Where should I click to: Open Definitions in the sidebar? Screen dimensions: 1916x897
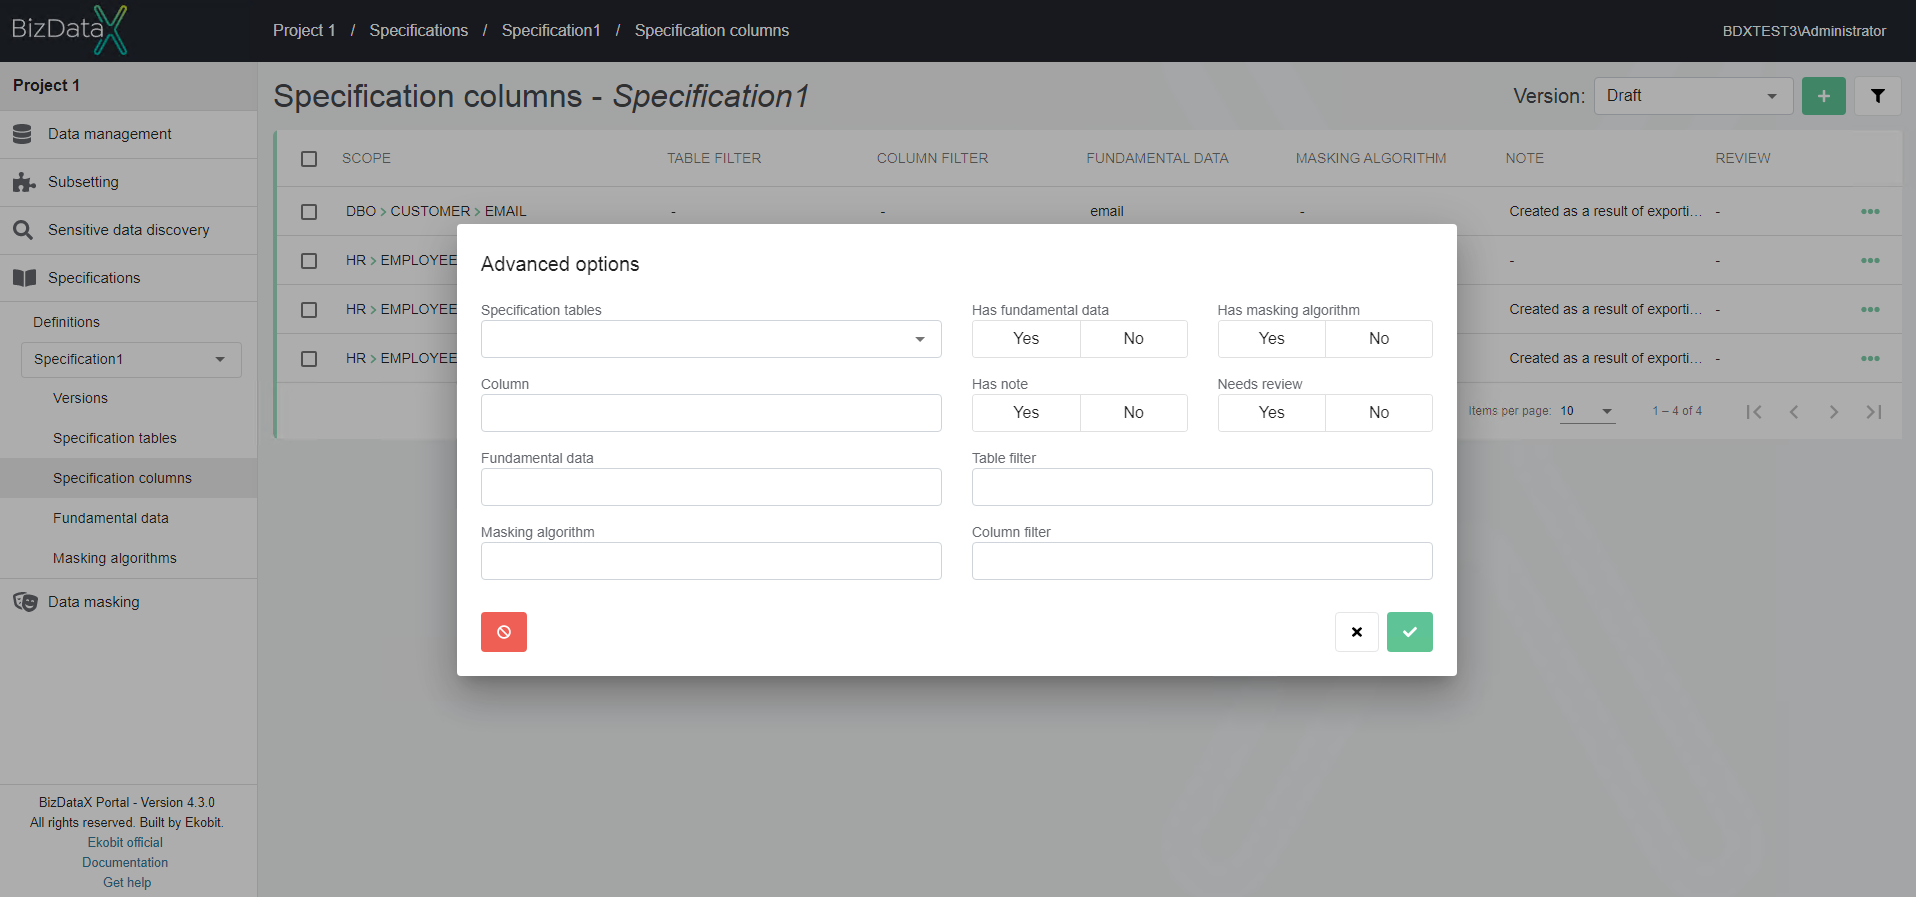(x=66, y=322)
